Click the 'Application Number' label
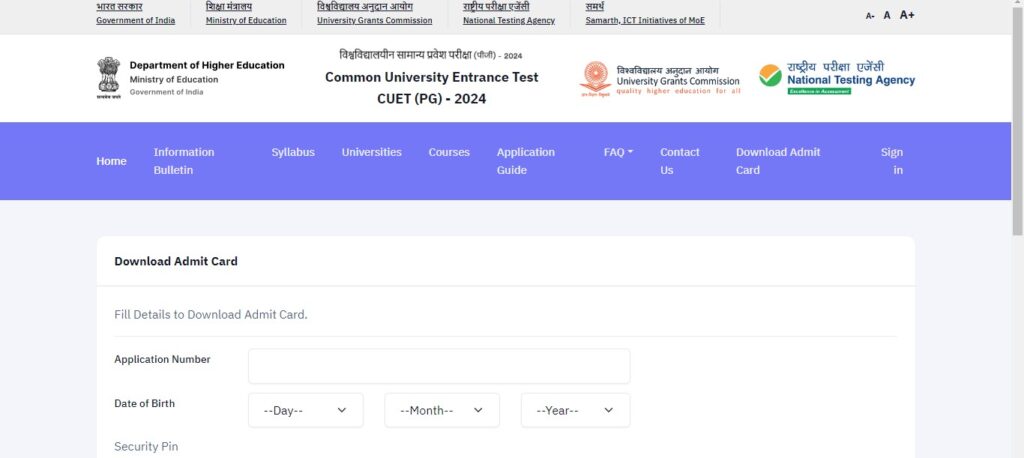This screenshot has width=1024, height=458. click(x=162, y=359)
